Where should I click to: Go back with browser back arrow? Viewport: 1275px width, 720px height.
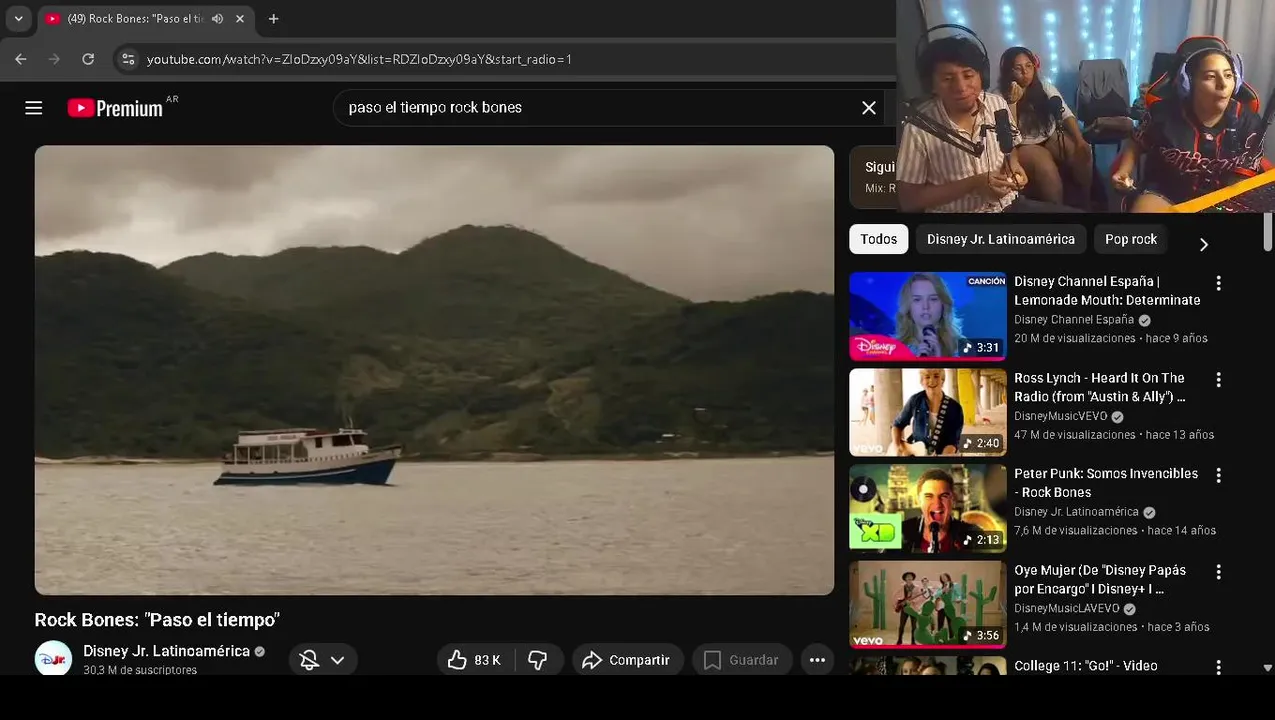tap(21, 59)
